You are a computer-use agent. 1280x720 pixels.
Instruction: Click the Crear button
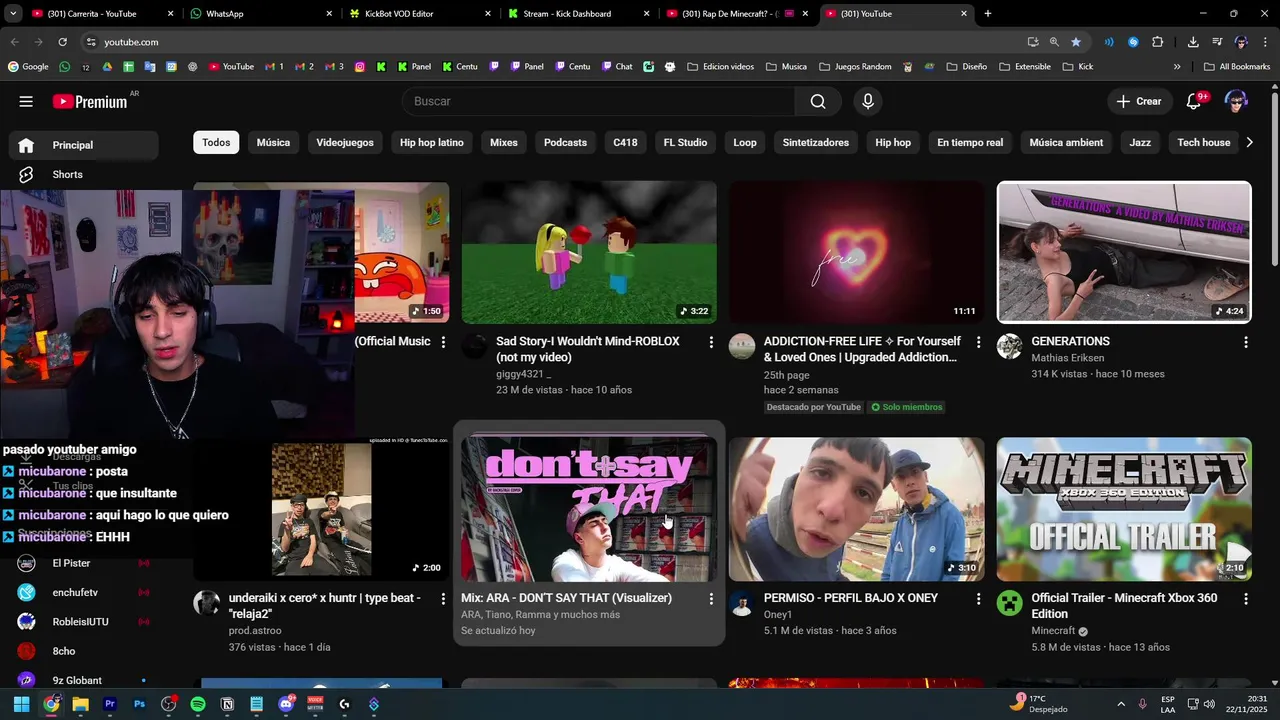(1139, 101)
